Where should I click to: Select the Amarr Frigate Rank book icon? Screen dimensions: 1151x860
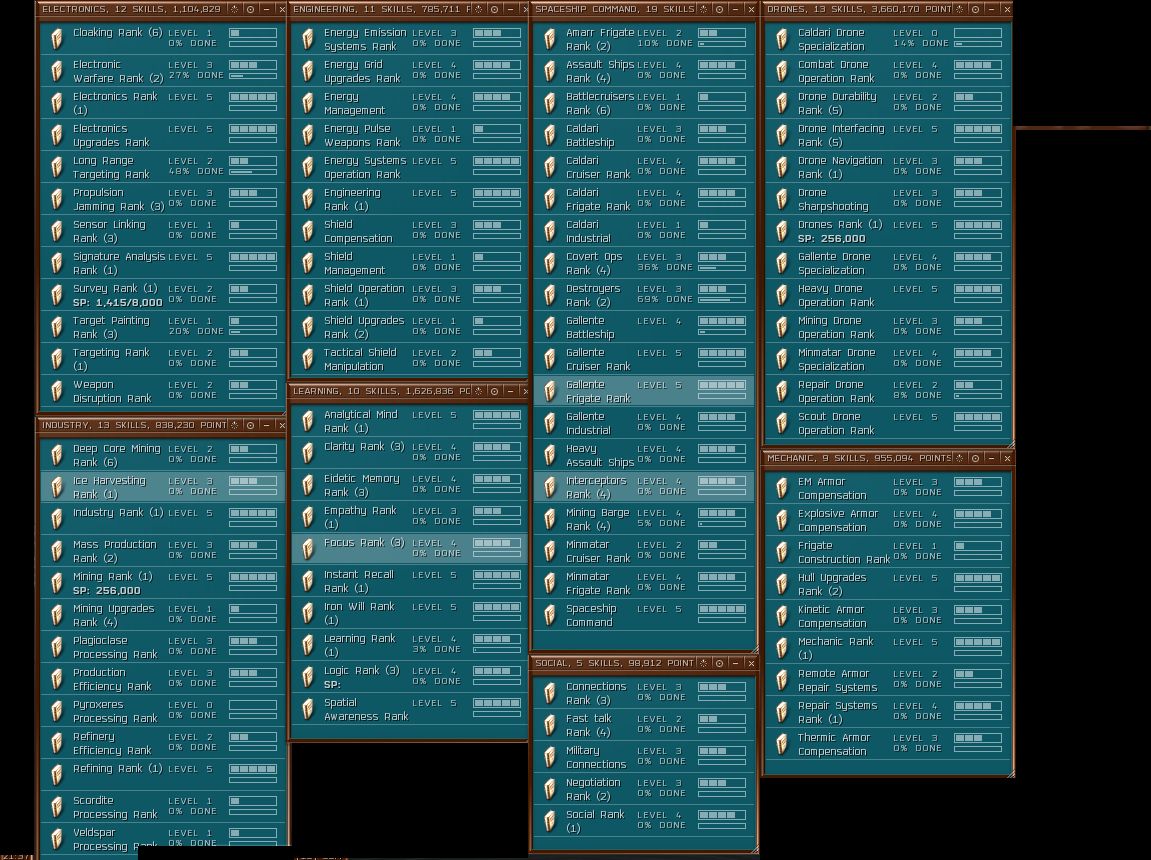click(551, 39)
